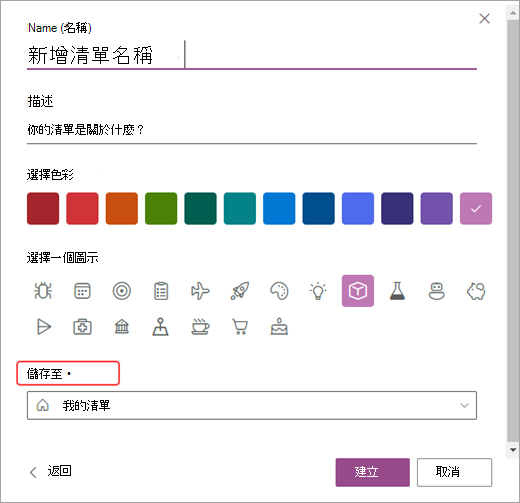Click the scrollbar up arrow
Screen dimensions: 520x503
[513, 13]
